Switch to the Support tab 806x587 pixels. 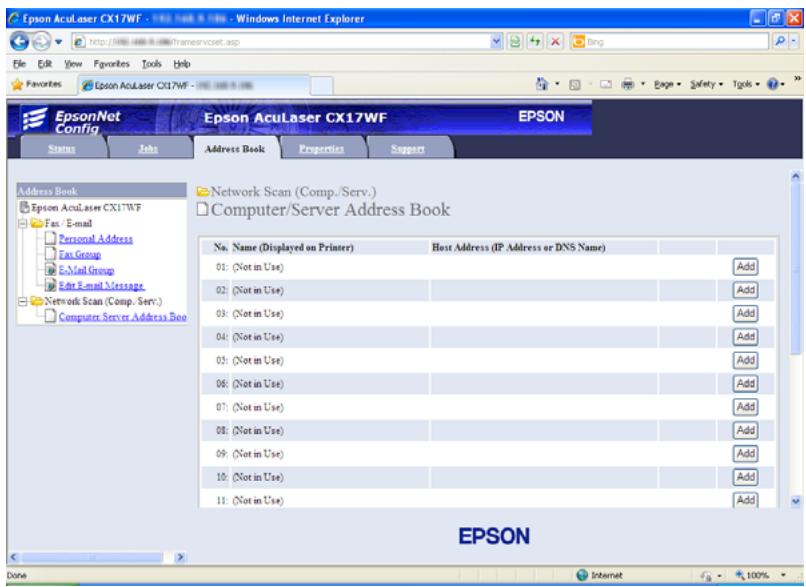click(x=408, y=149)
